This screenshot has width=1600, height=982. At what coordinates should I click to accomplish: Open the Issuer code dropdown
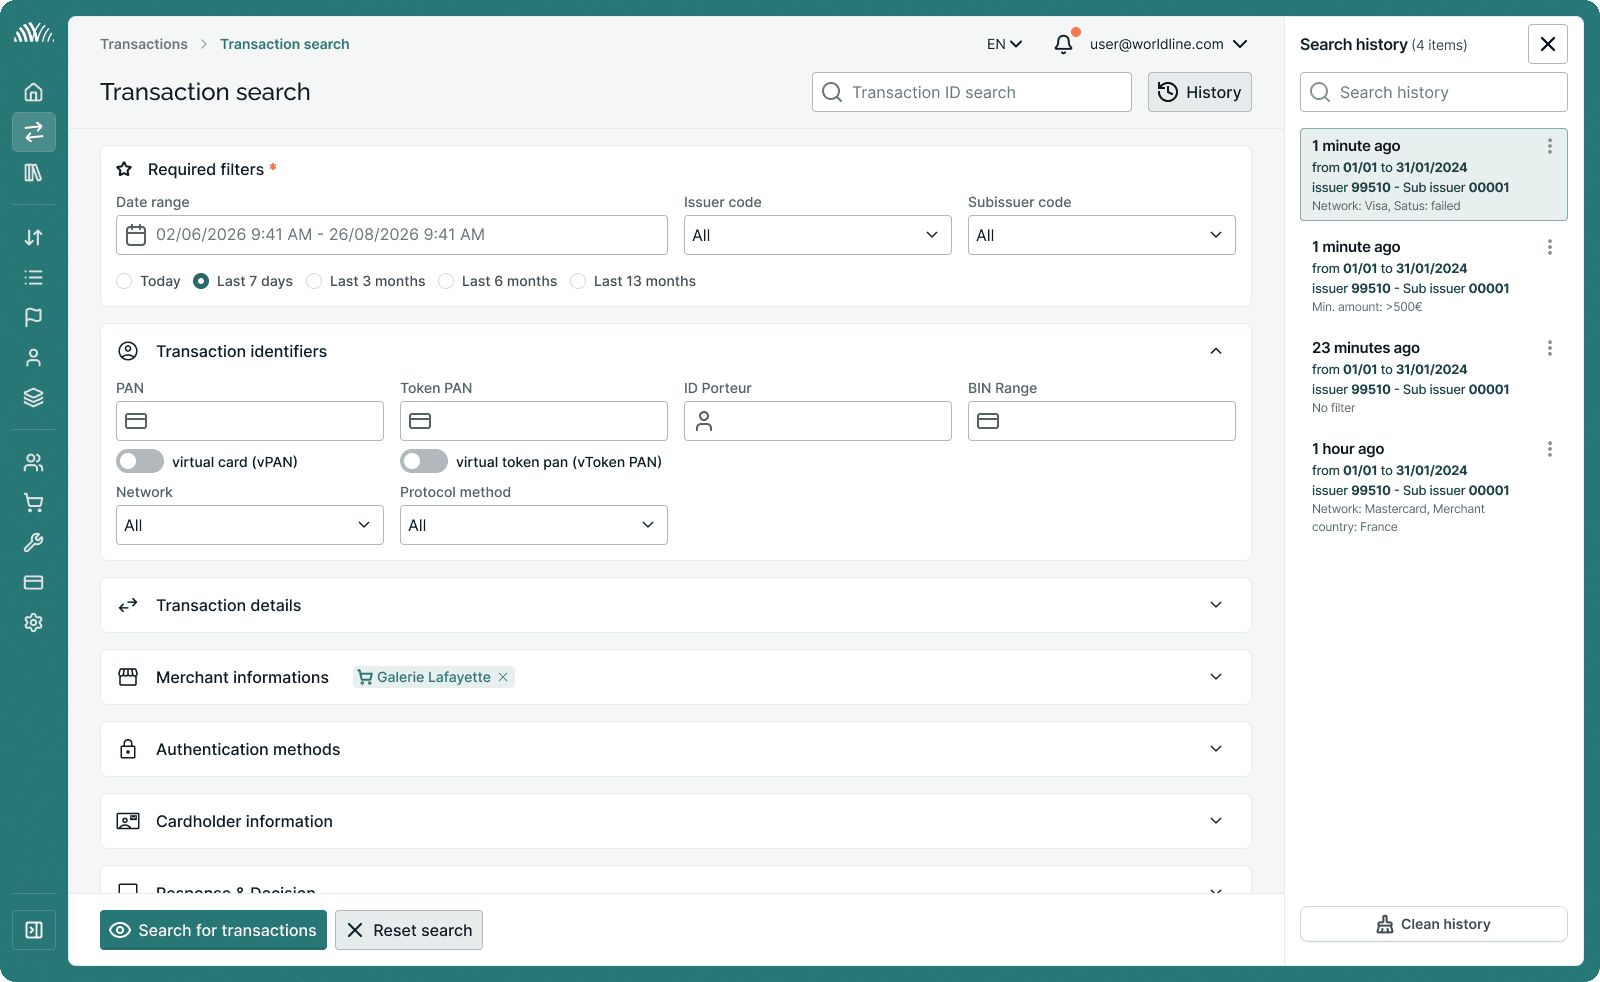click(818, 235)
